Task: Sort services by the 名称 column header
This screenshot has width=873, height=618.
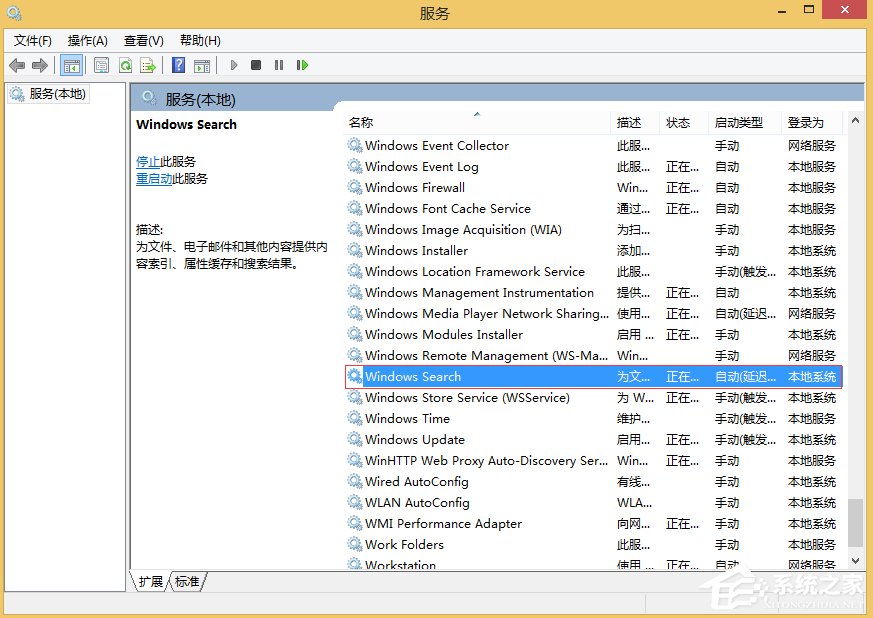Action: click(x=360, y=121)
